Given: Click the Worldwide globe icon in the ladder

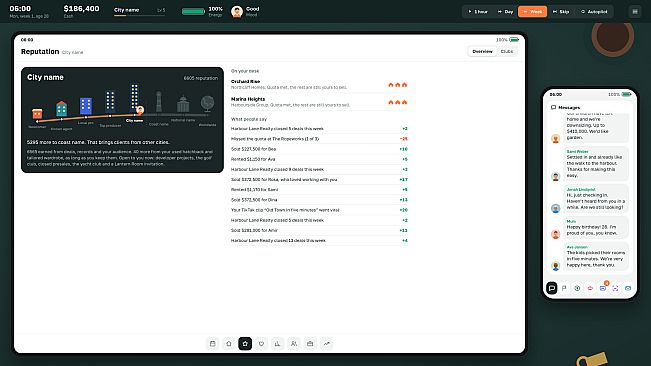Looking at the screenshot, I should 207,104.
